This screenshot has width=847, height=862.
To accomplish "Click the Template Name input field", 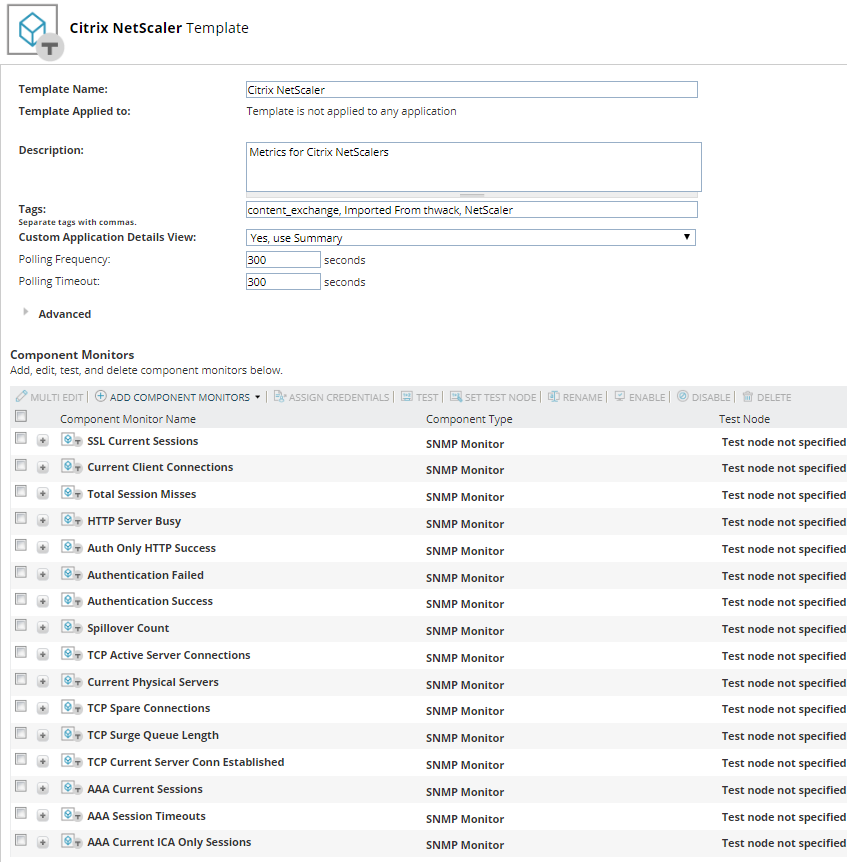I will [472, 90].
